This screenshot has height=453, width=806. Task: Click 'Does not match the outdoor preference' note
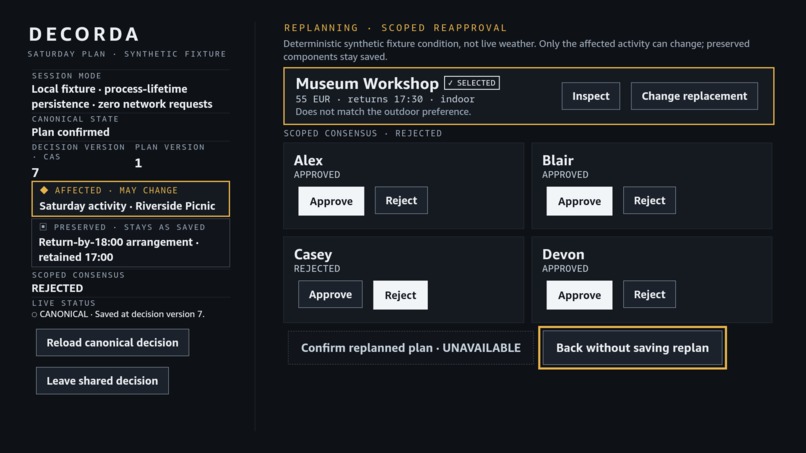(383, 112)
